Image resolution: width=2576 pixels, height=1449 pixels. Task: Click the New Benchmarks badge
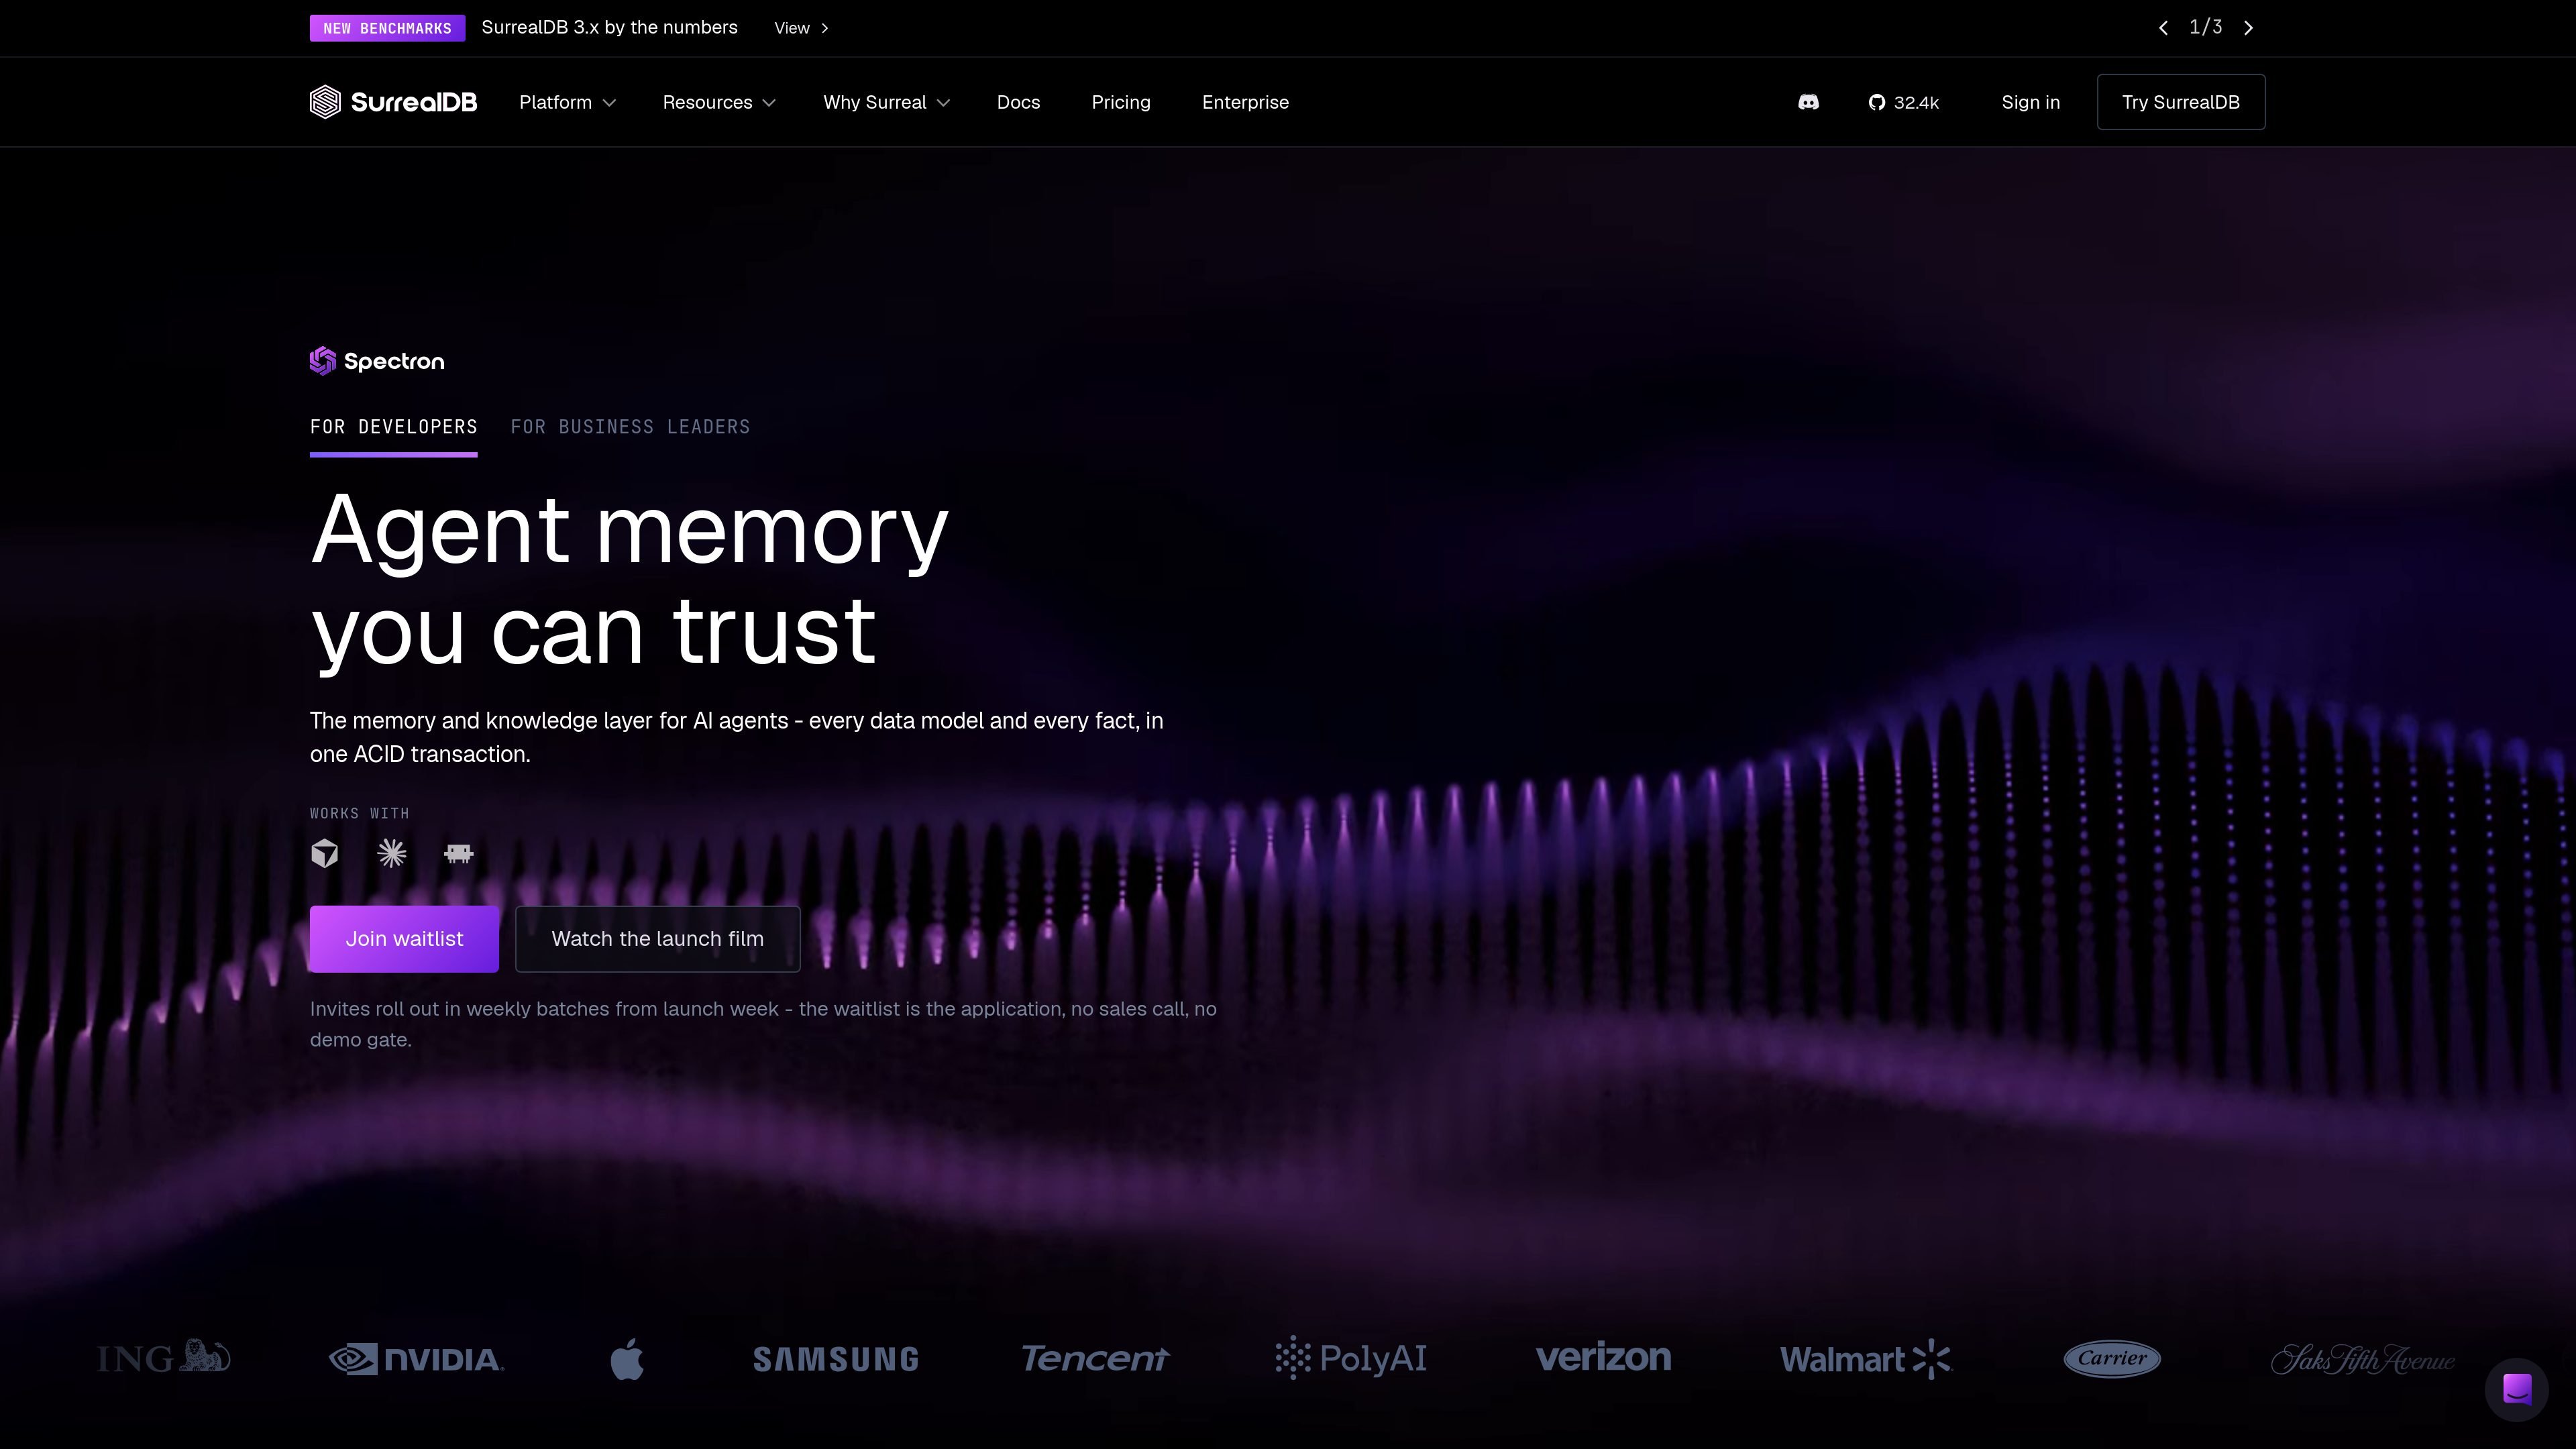tap(387, 28)
